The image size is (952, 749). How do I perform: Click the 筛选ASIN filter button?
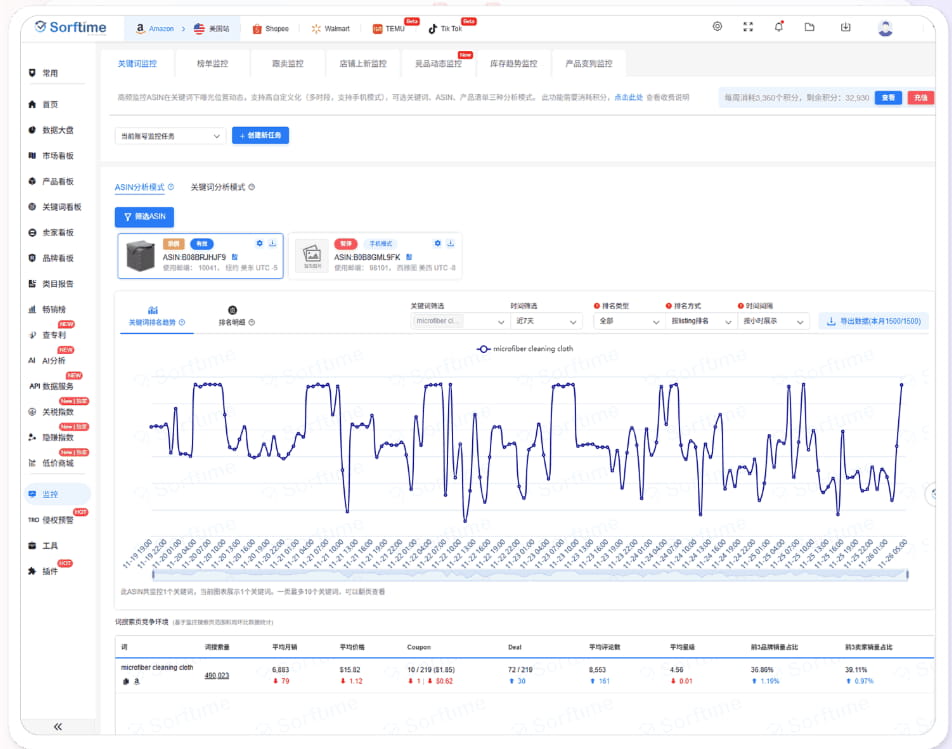144,217
